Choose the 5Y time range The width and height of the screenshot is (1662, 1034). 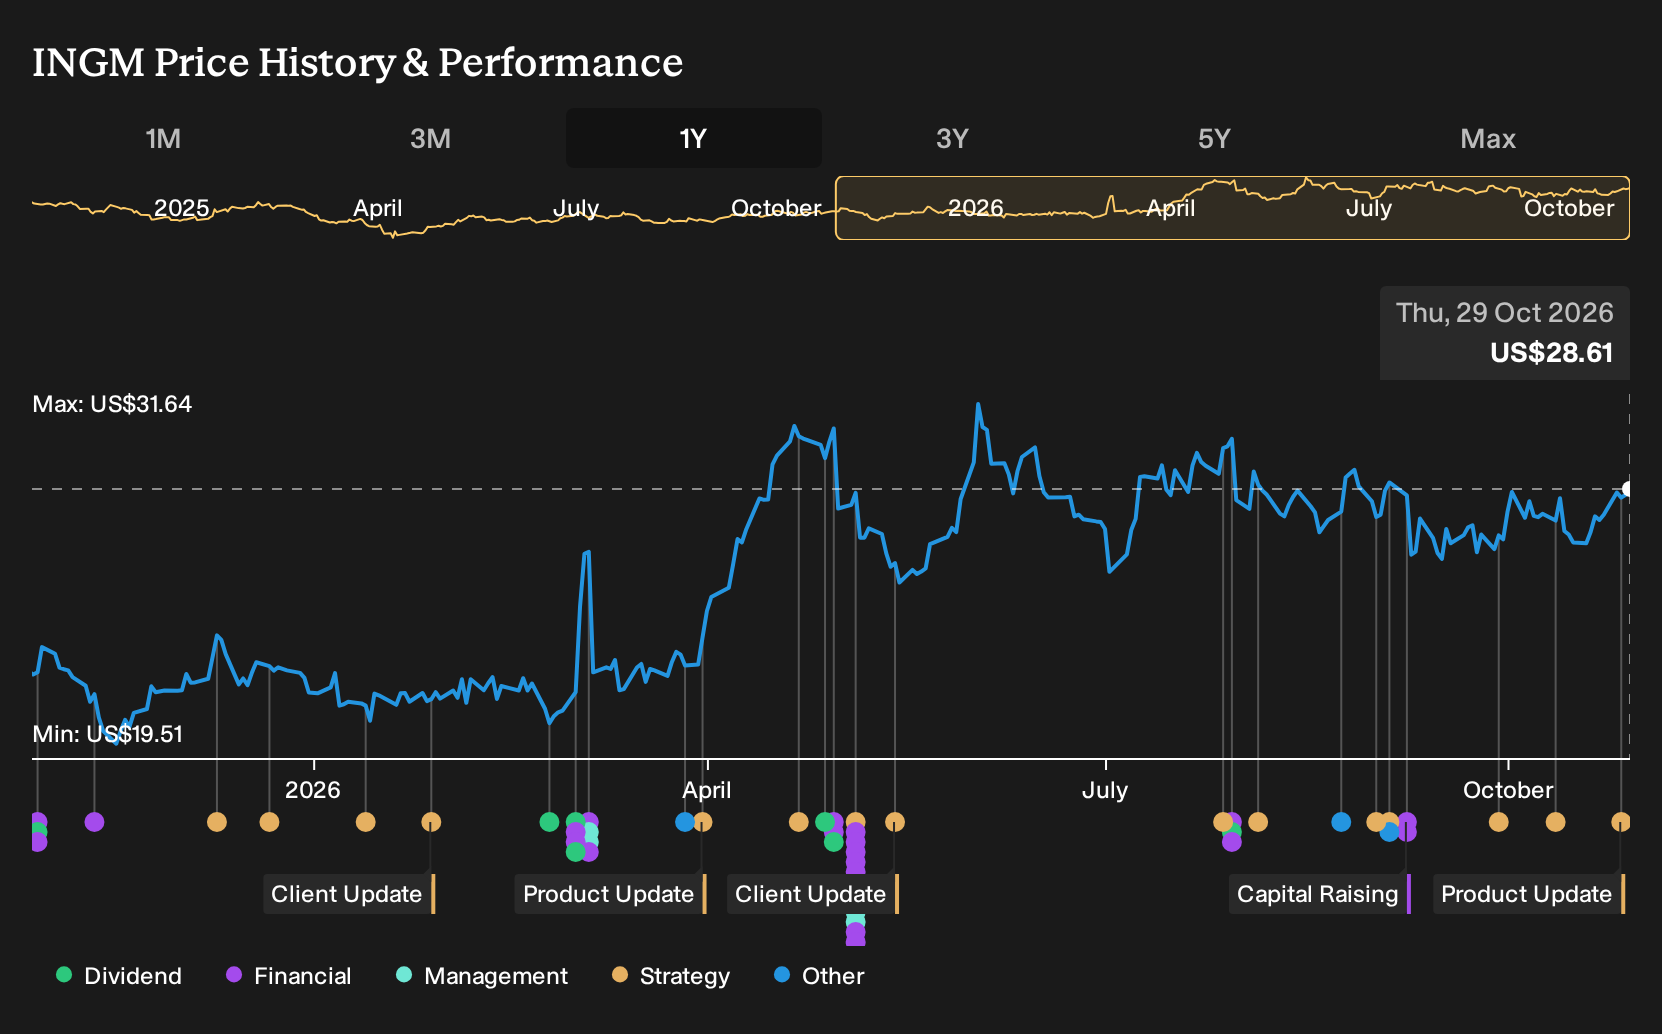[x=1214, y=138]
